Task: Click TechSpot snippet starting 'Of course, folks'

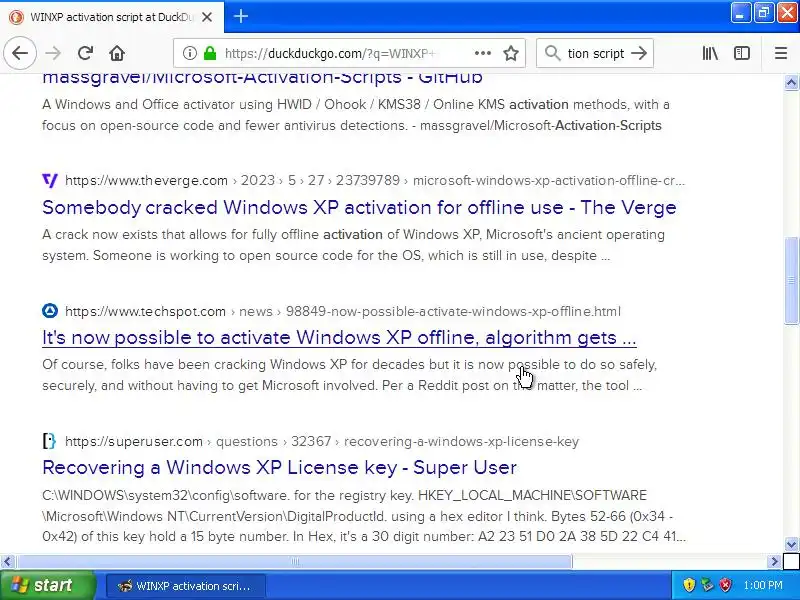Action: (x=349, y=375)
